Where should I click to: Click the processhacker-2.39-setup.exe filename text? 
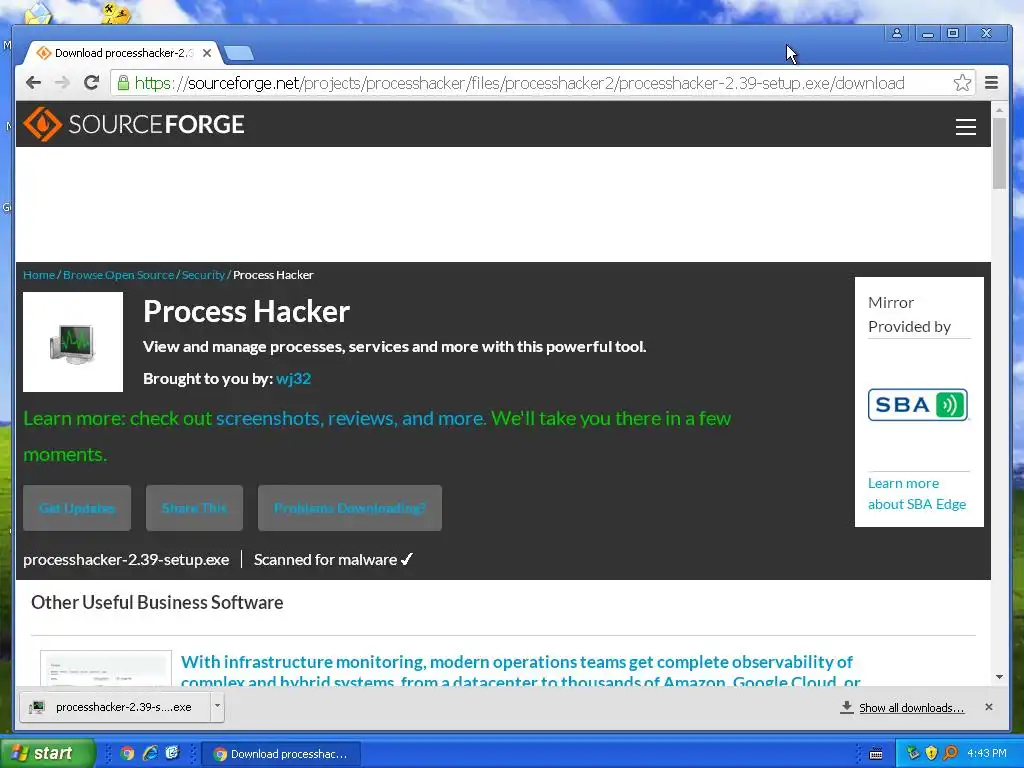click(126, 560)
